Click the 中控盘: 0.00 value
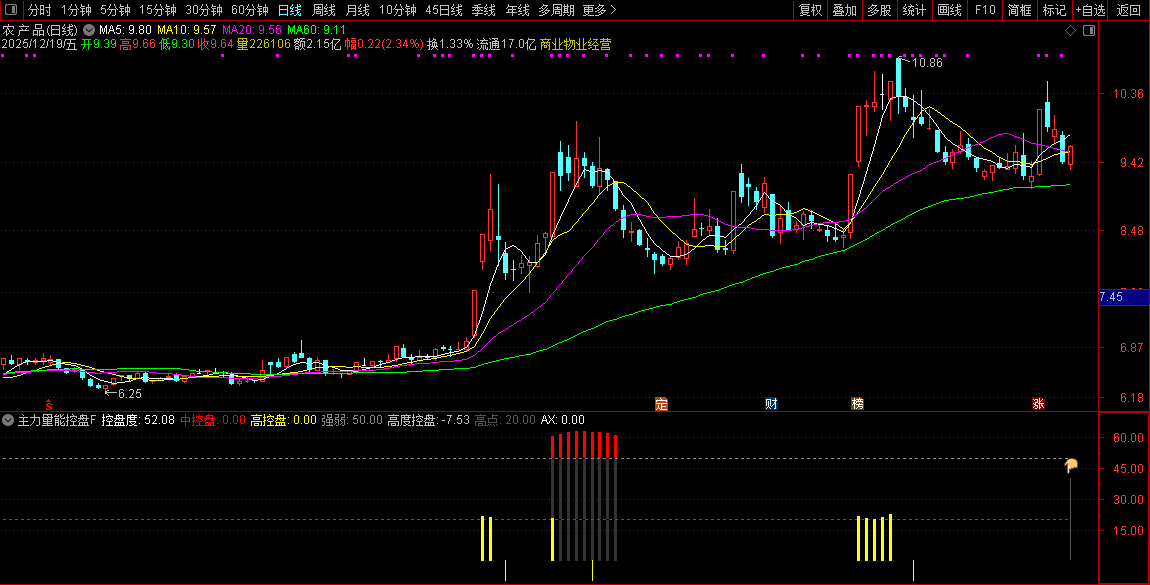1150x585 pixels. click(213, 420)
